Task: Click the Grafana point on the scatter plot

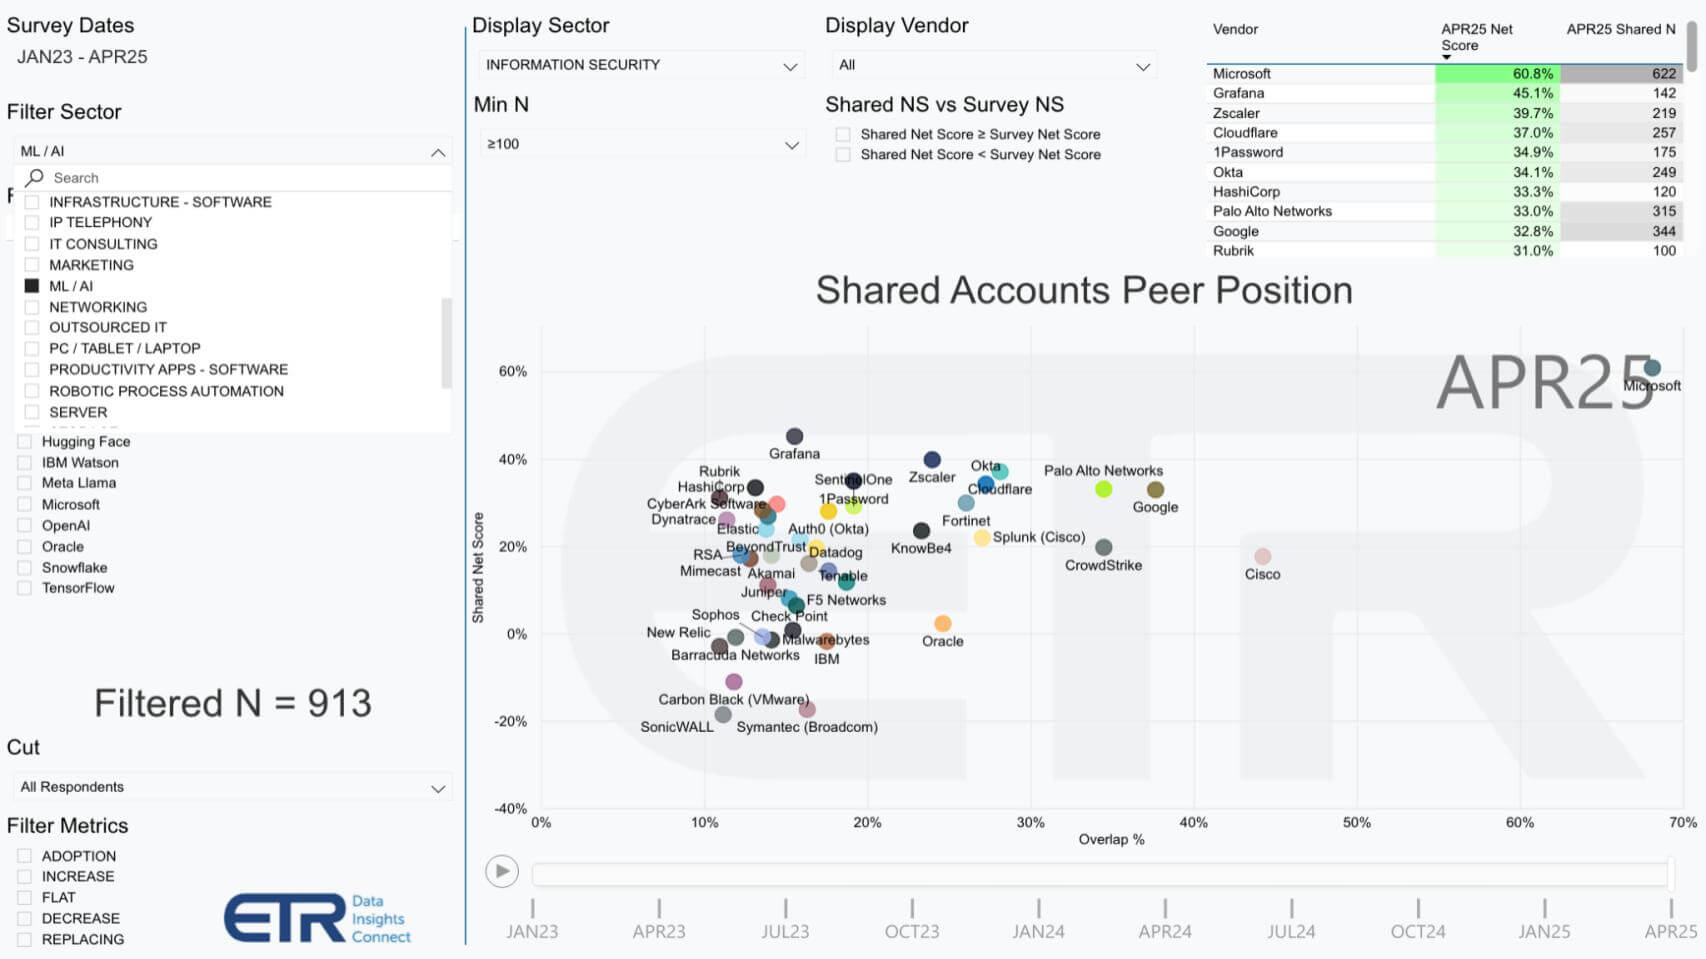Action: 793,436
